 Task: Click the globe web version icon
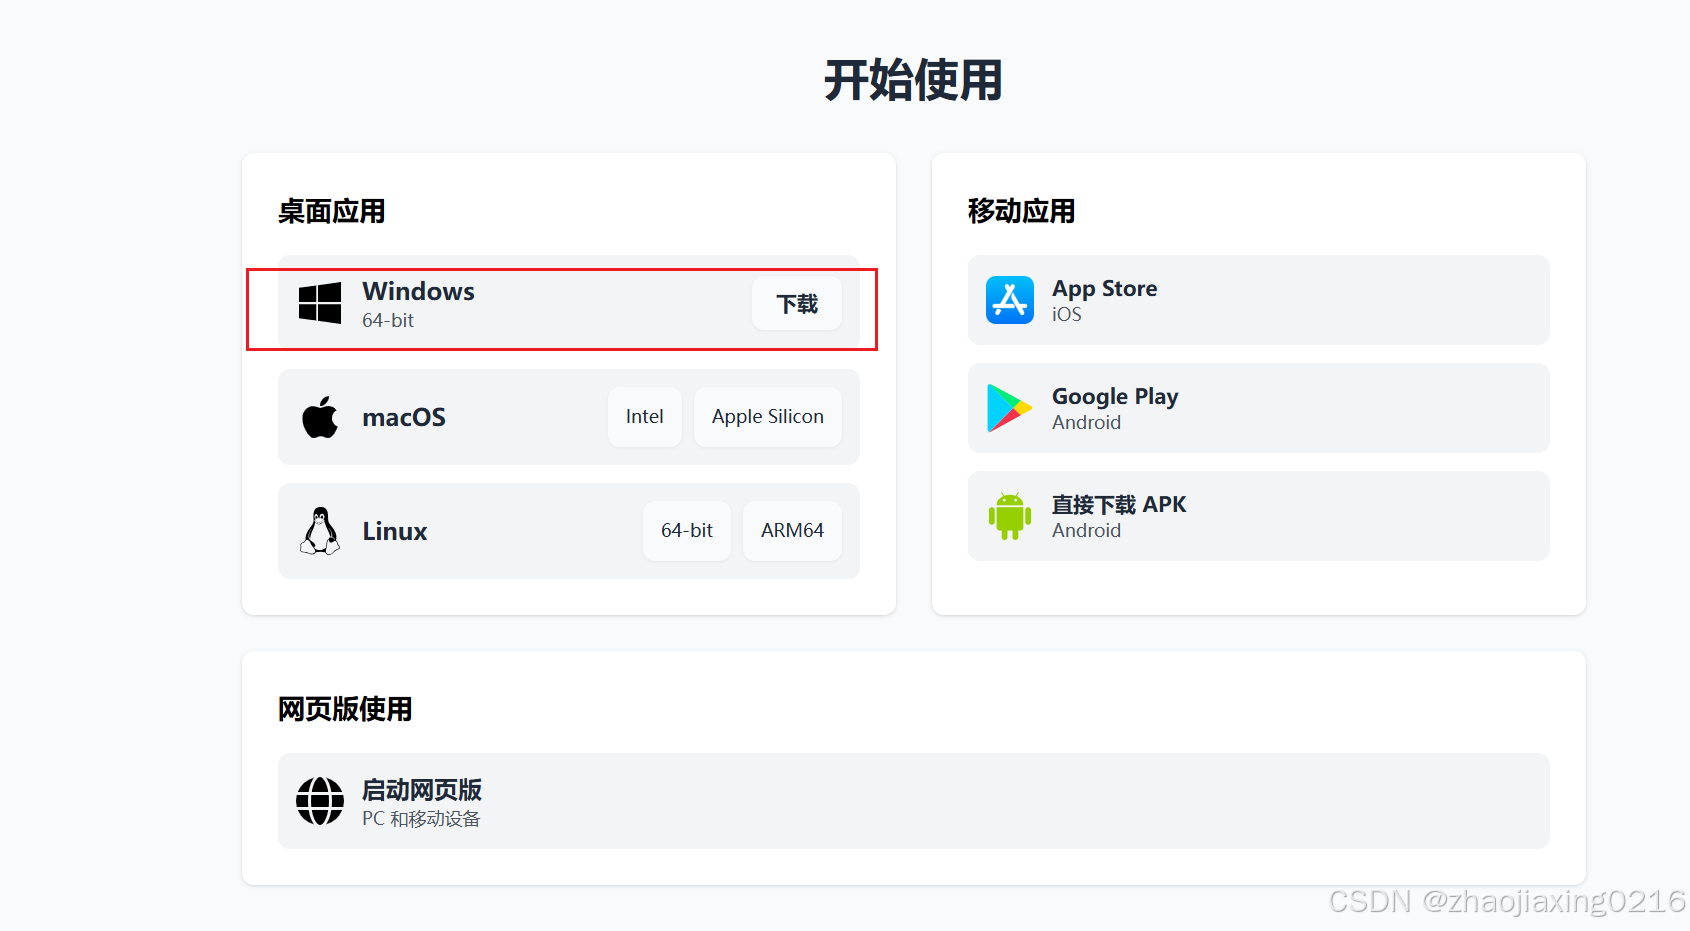[x=320, y=801]
